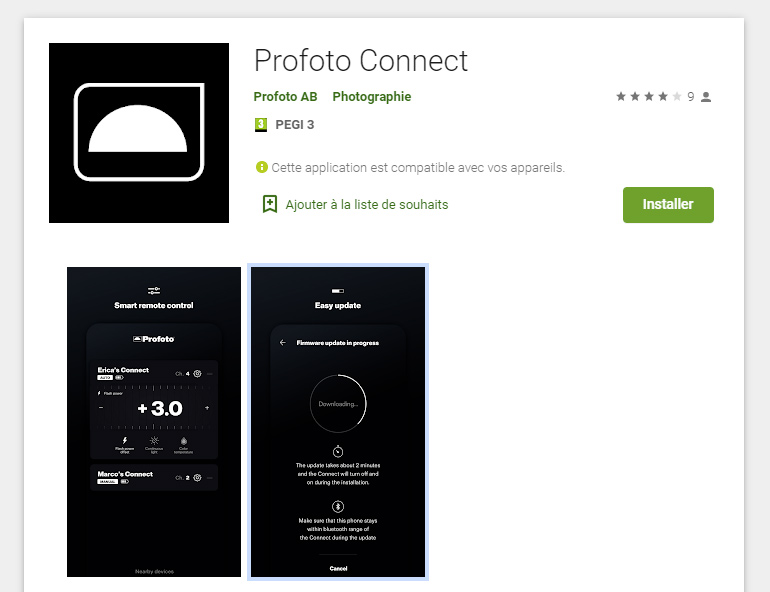
Task: Click the reviewers person icon
Action: pyautogui.click(x=706, y=97)
